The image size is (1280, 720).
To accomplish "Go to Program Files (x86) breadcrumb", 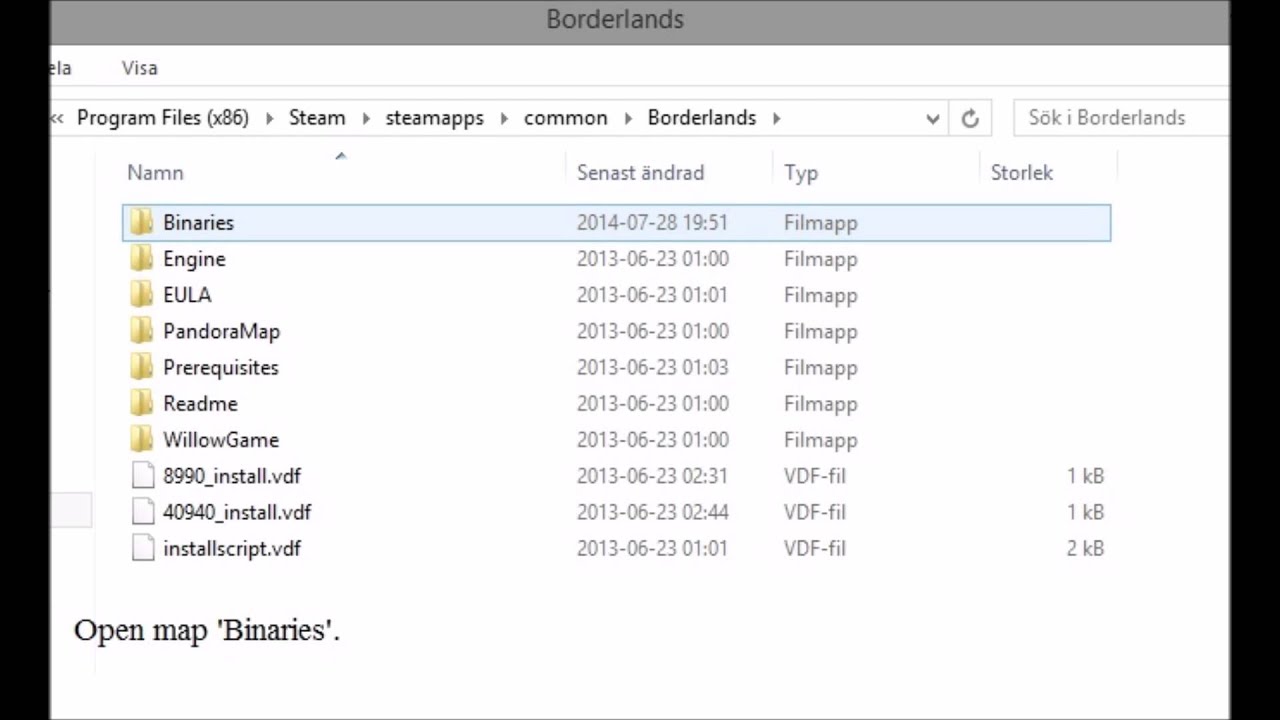I will (162, 118).
